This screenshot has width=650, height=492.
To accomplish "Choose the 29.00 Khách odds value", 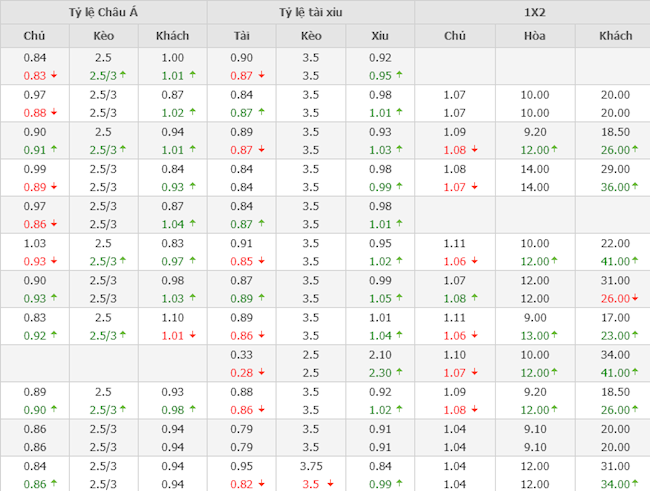I will click(x=615, y=169).
